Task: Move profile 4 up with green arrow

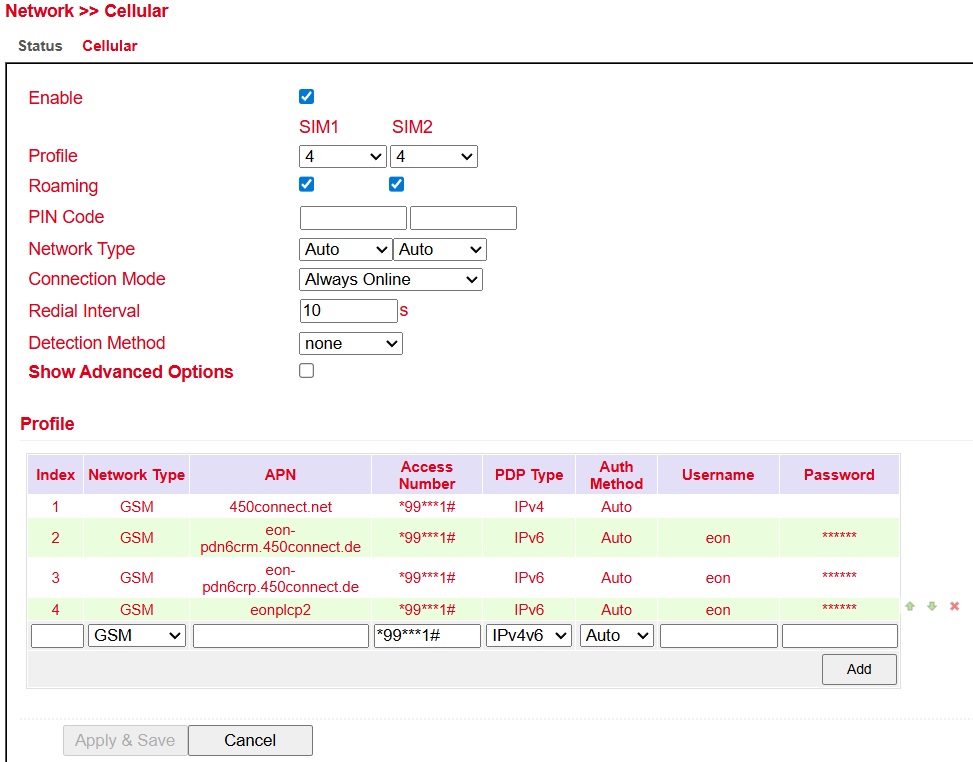Action: tap(910, 607)
